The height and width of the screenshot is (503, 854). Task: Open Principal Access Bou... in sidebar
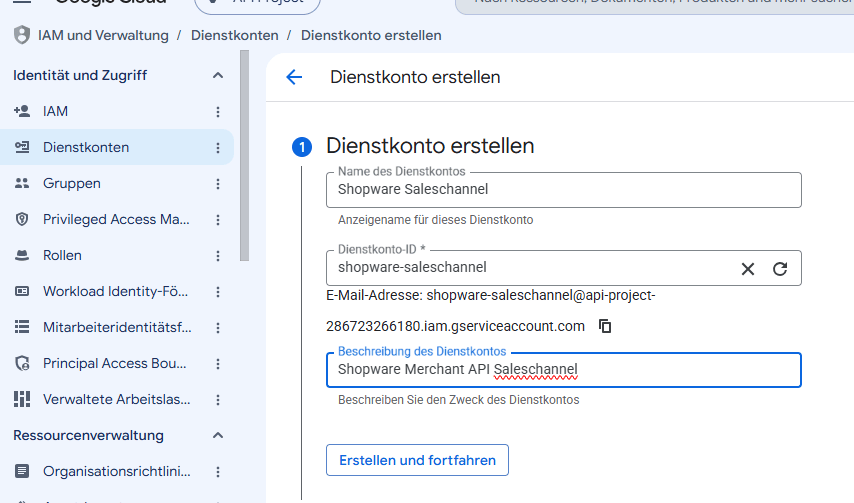pyautogui.click(x=117, y=363)
